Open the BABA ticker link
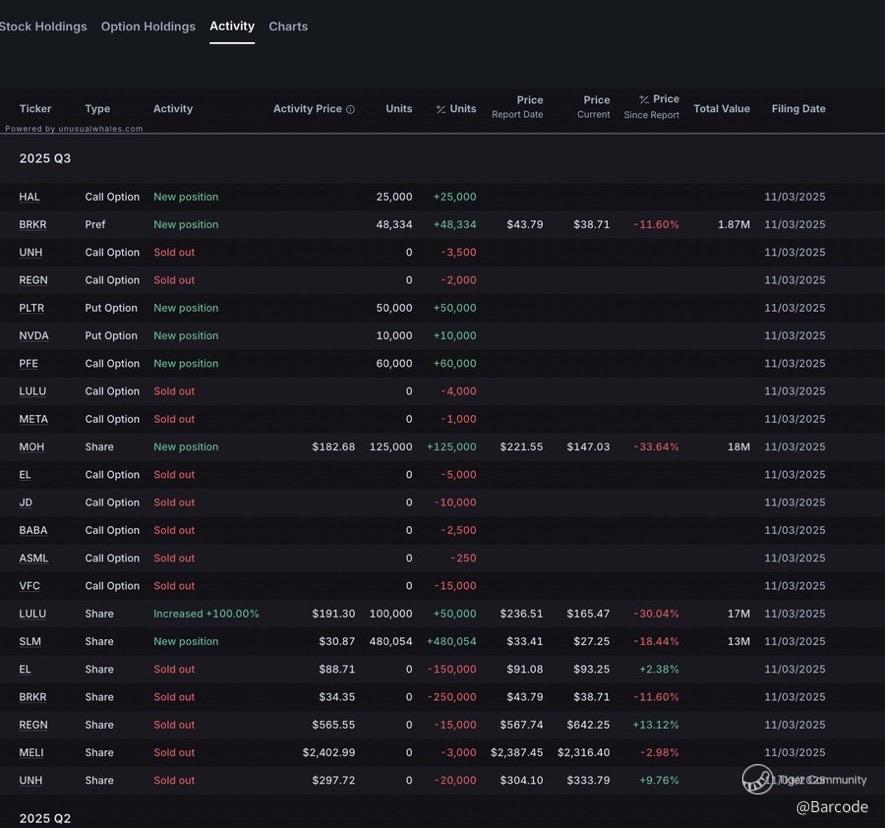The height and width of the screenshot is (828, 885). point(33,531)
